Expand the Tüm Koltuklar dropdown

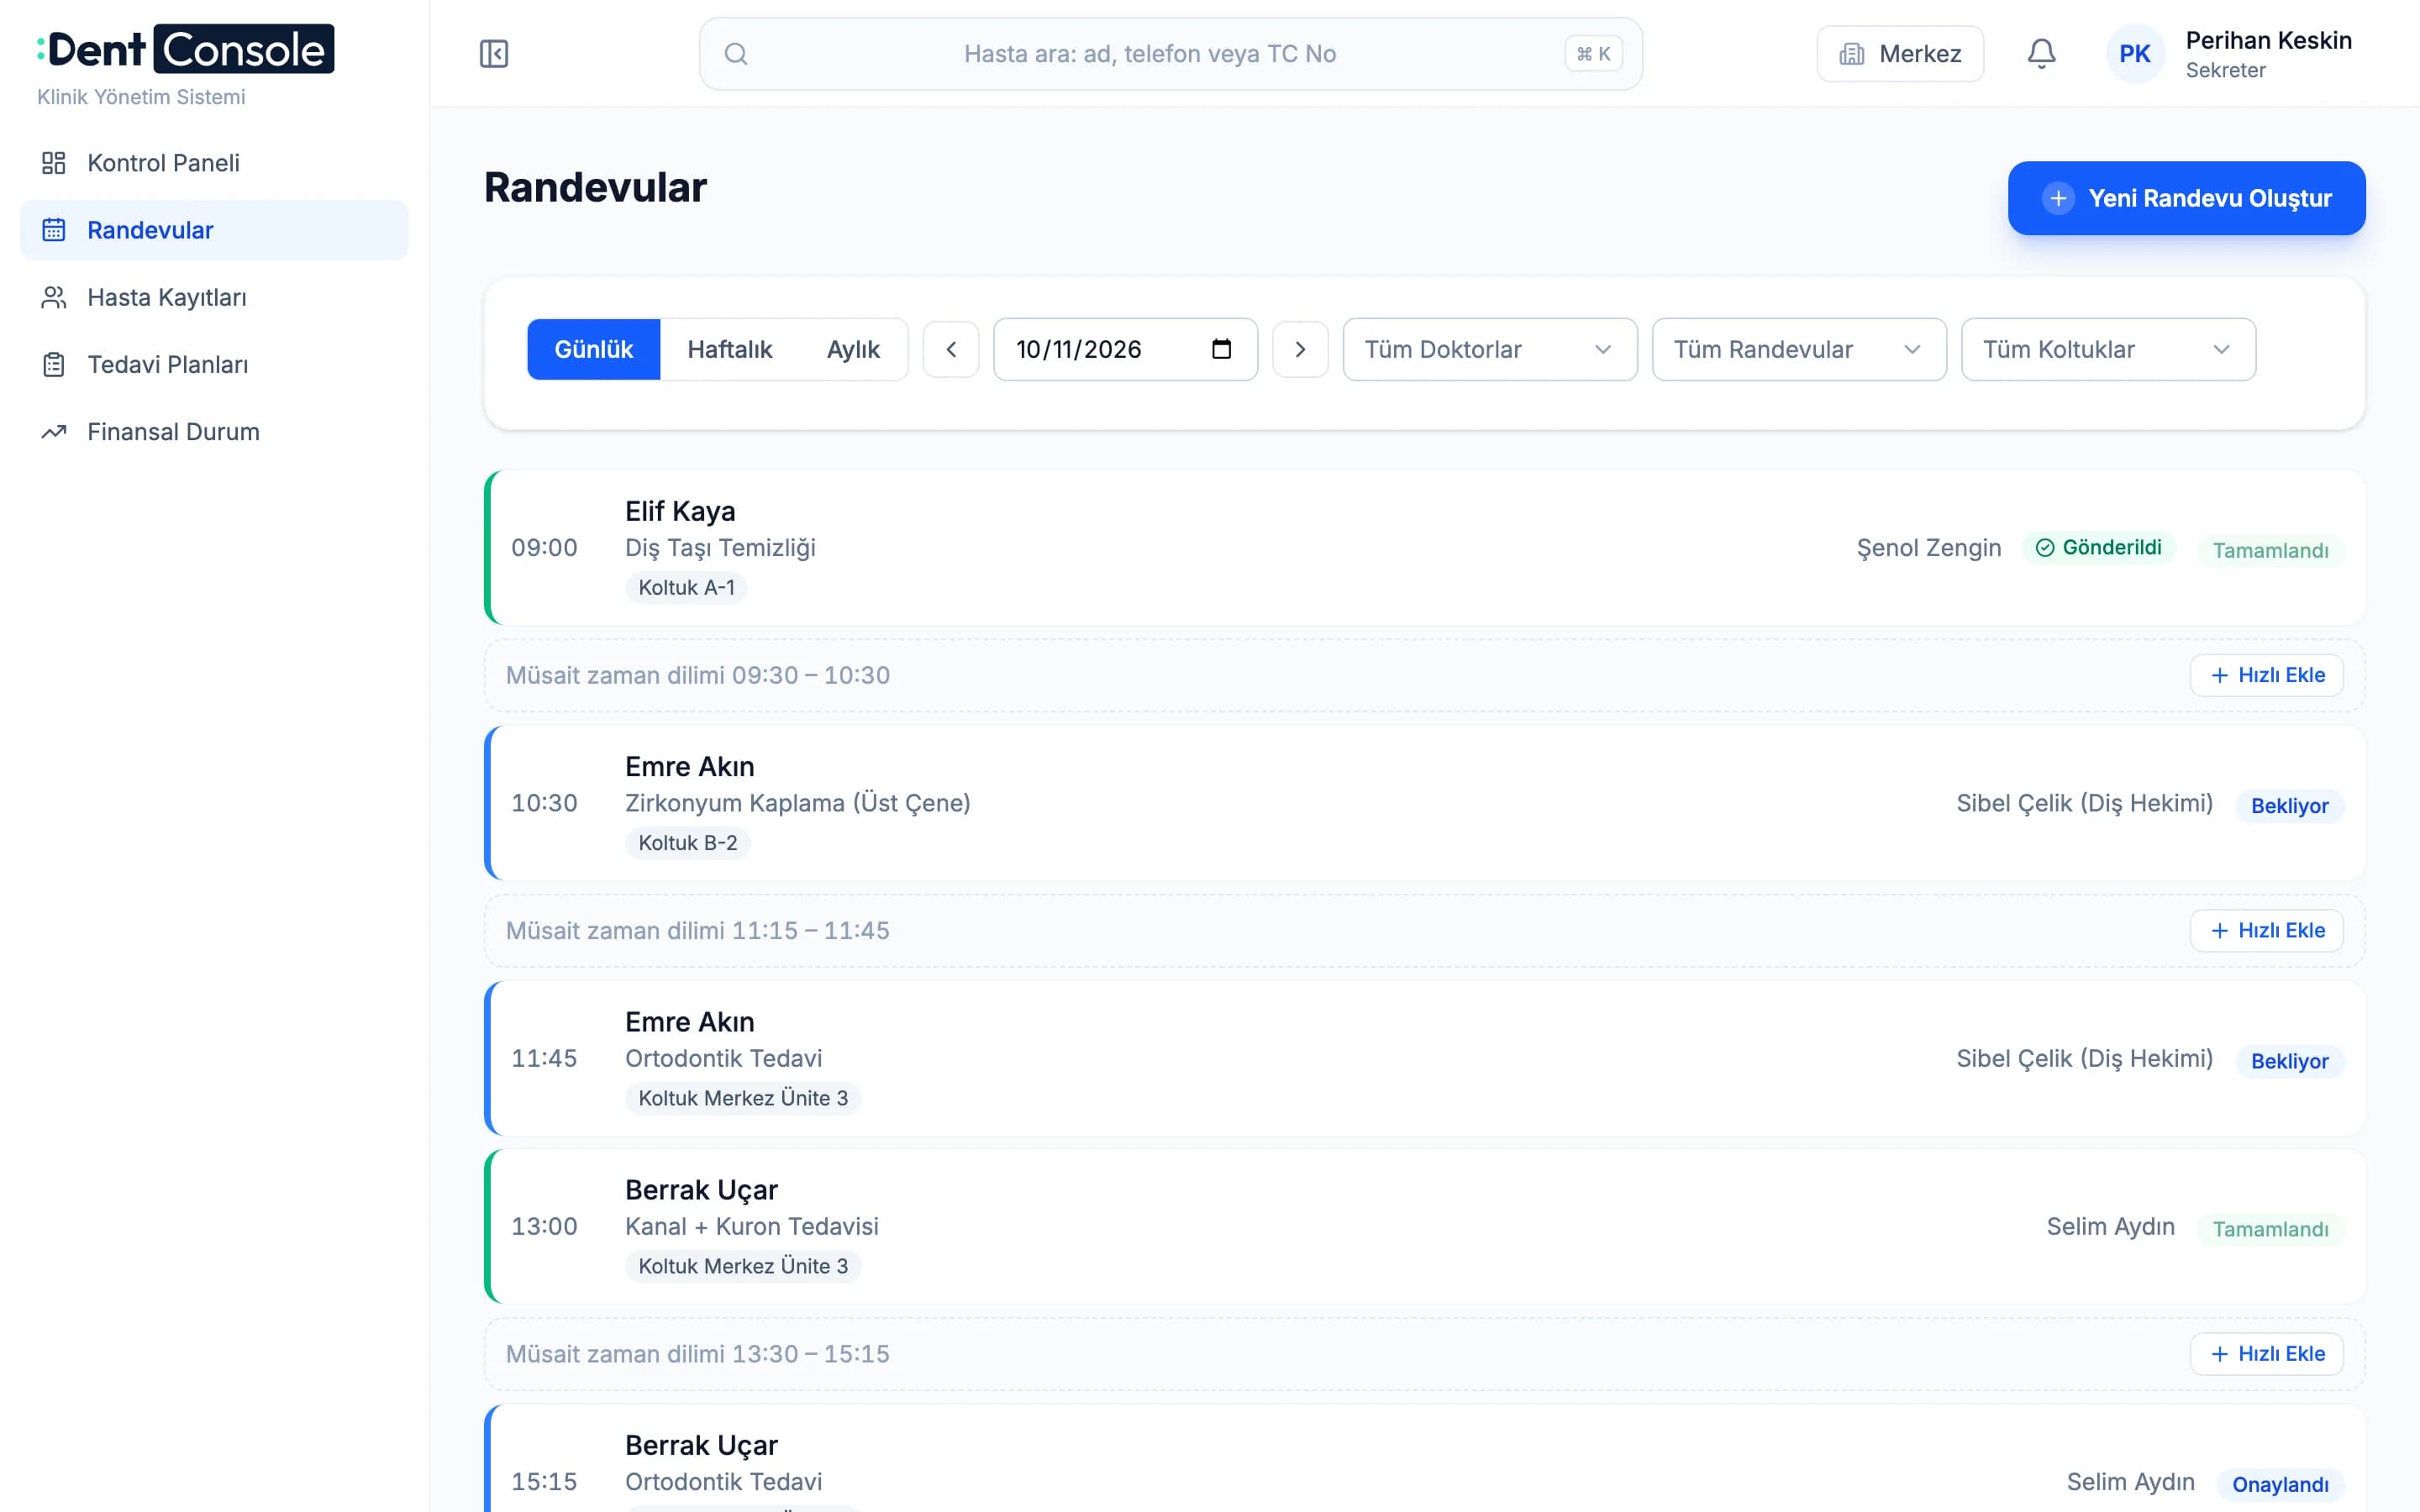point(2108,349)
